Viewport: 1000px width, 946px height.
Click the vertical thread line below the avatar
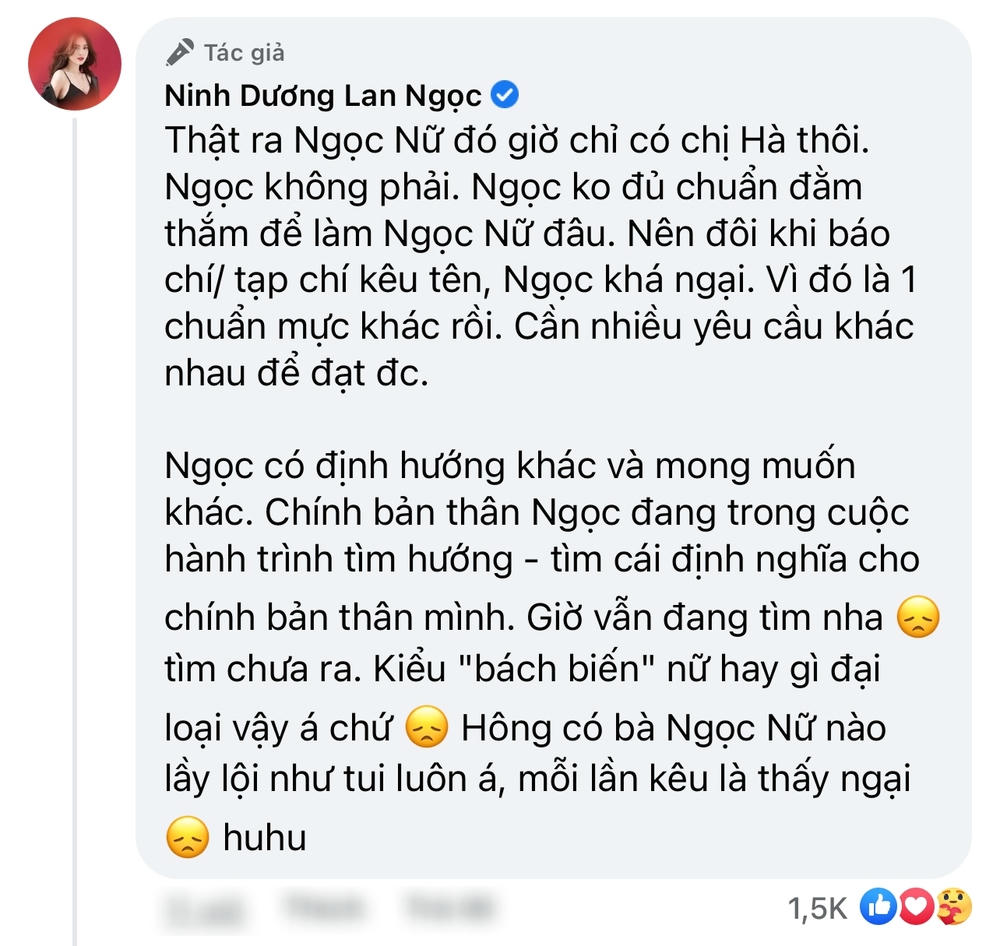(x=75, y=529)
